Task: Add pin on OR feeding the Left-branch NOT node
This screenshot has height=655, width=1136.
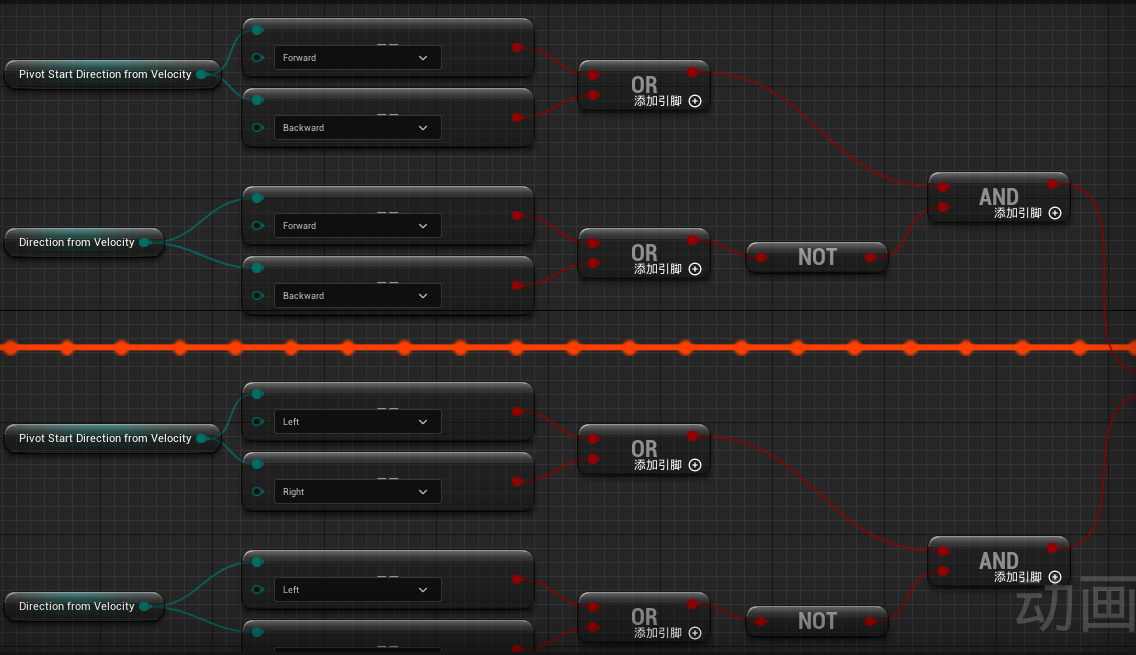Action: click(x=695, y=633)
